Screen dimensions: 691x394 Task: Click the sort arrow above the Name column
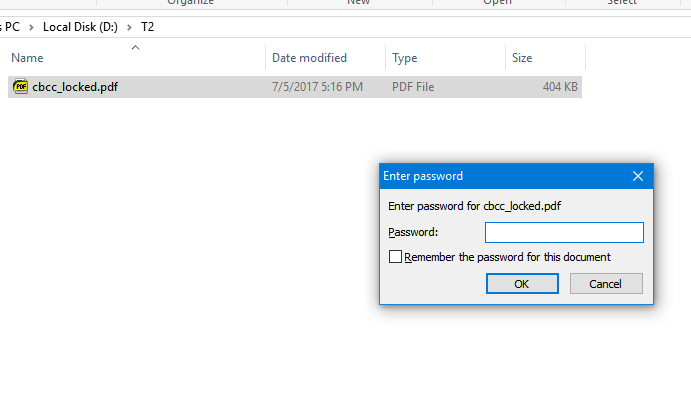(x=135, y=48)
